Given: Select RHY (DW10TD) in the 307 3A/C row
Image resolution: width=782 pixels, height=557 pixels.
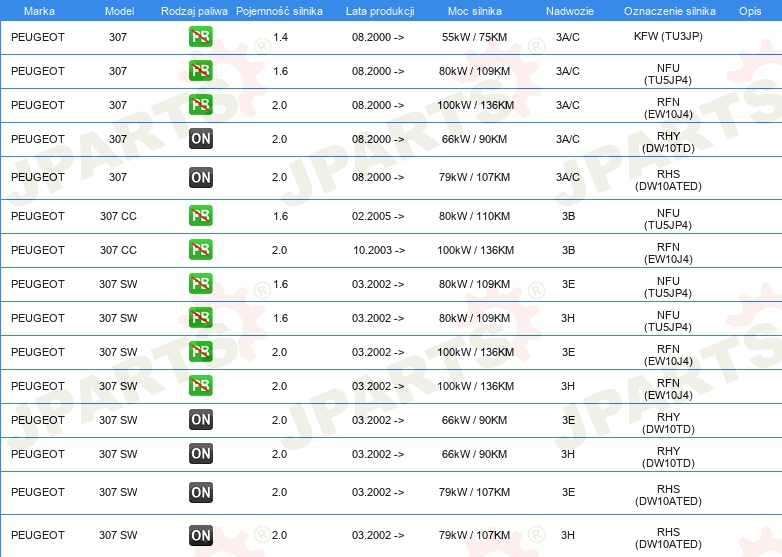Looking at the screenshot, I should click(x=668, y=142).
